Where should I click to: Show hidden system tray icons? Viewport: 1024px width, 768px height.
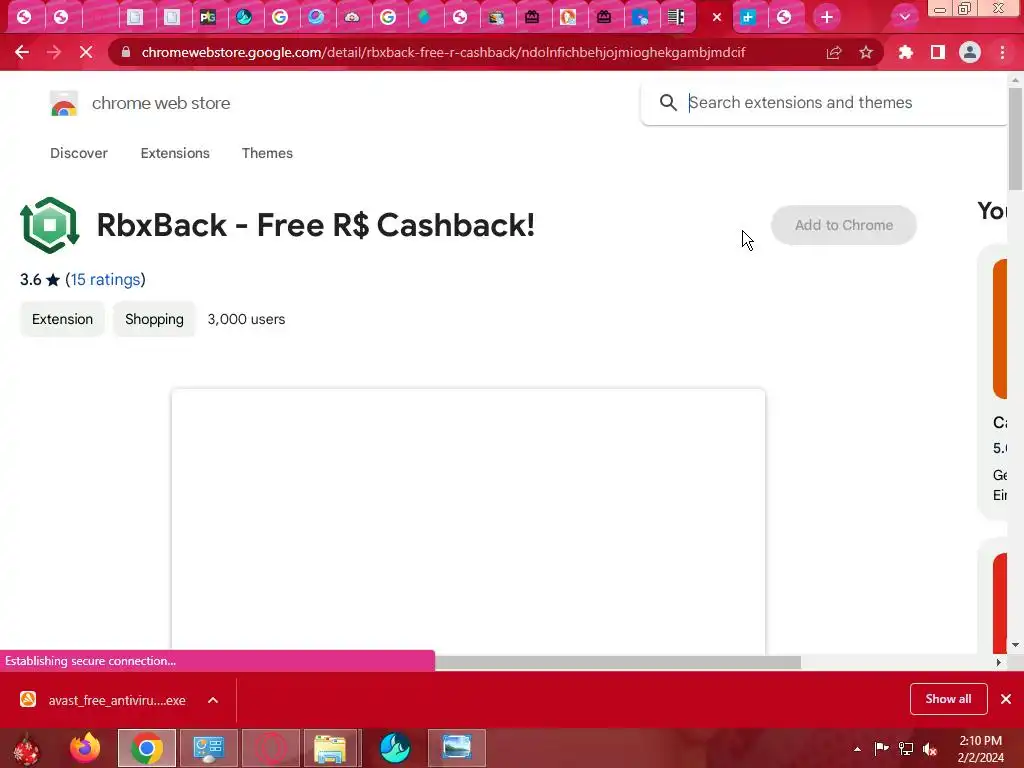tap(857, 749)
